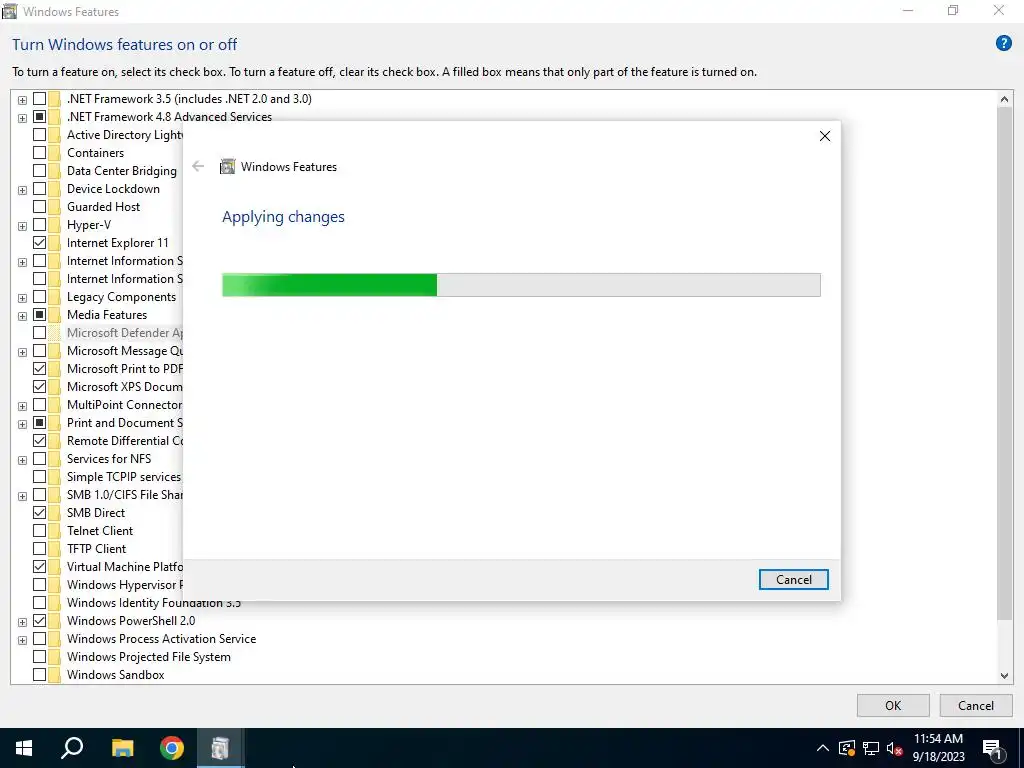
Task: Expand the Legacy Components node
Action: (x=22, y=298)
